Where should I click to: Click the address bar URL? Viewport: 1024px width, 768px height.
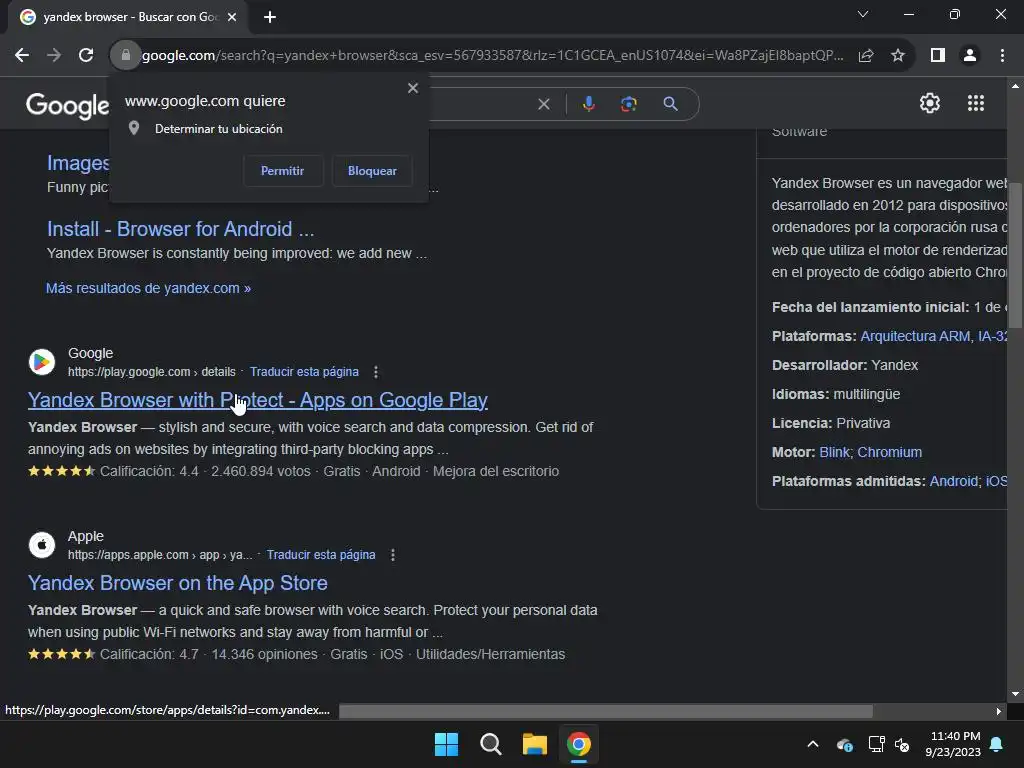click(x=493, y=56)
